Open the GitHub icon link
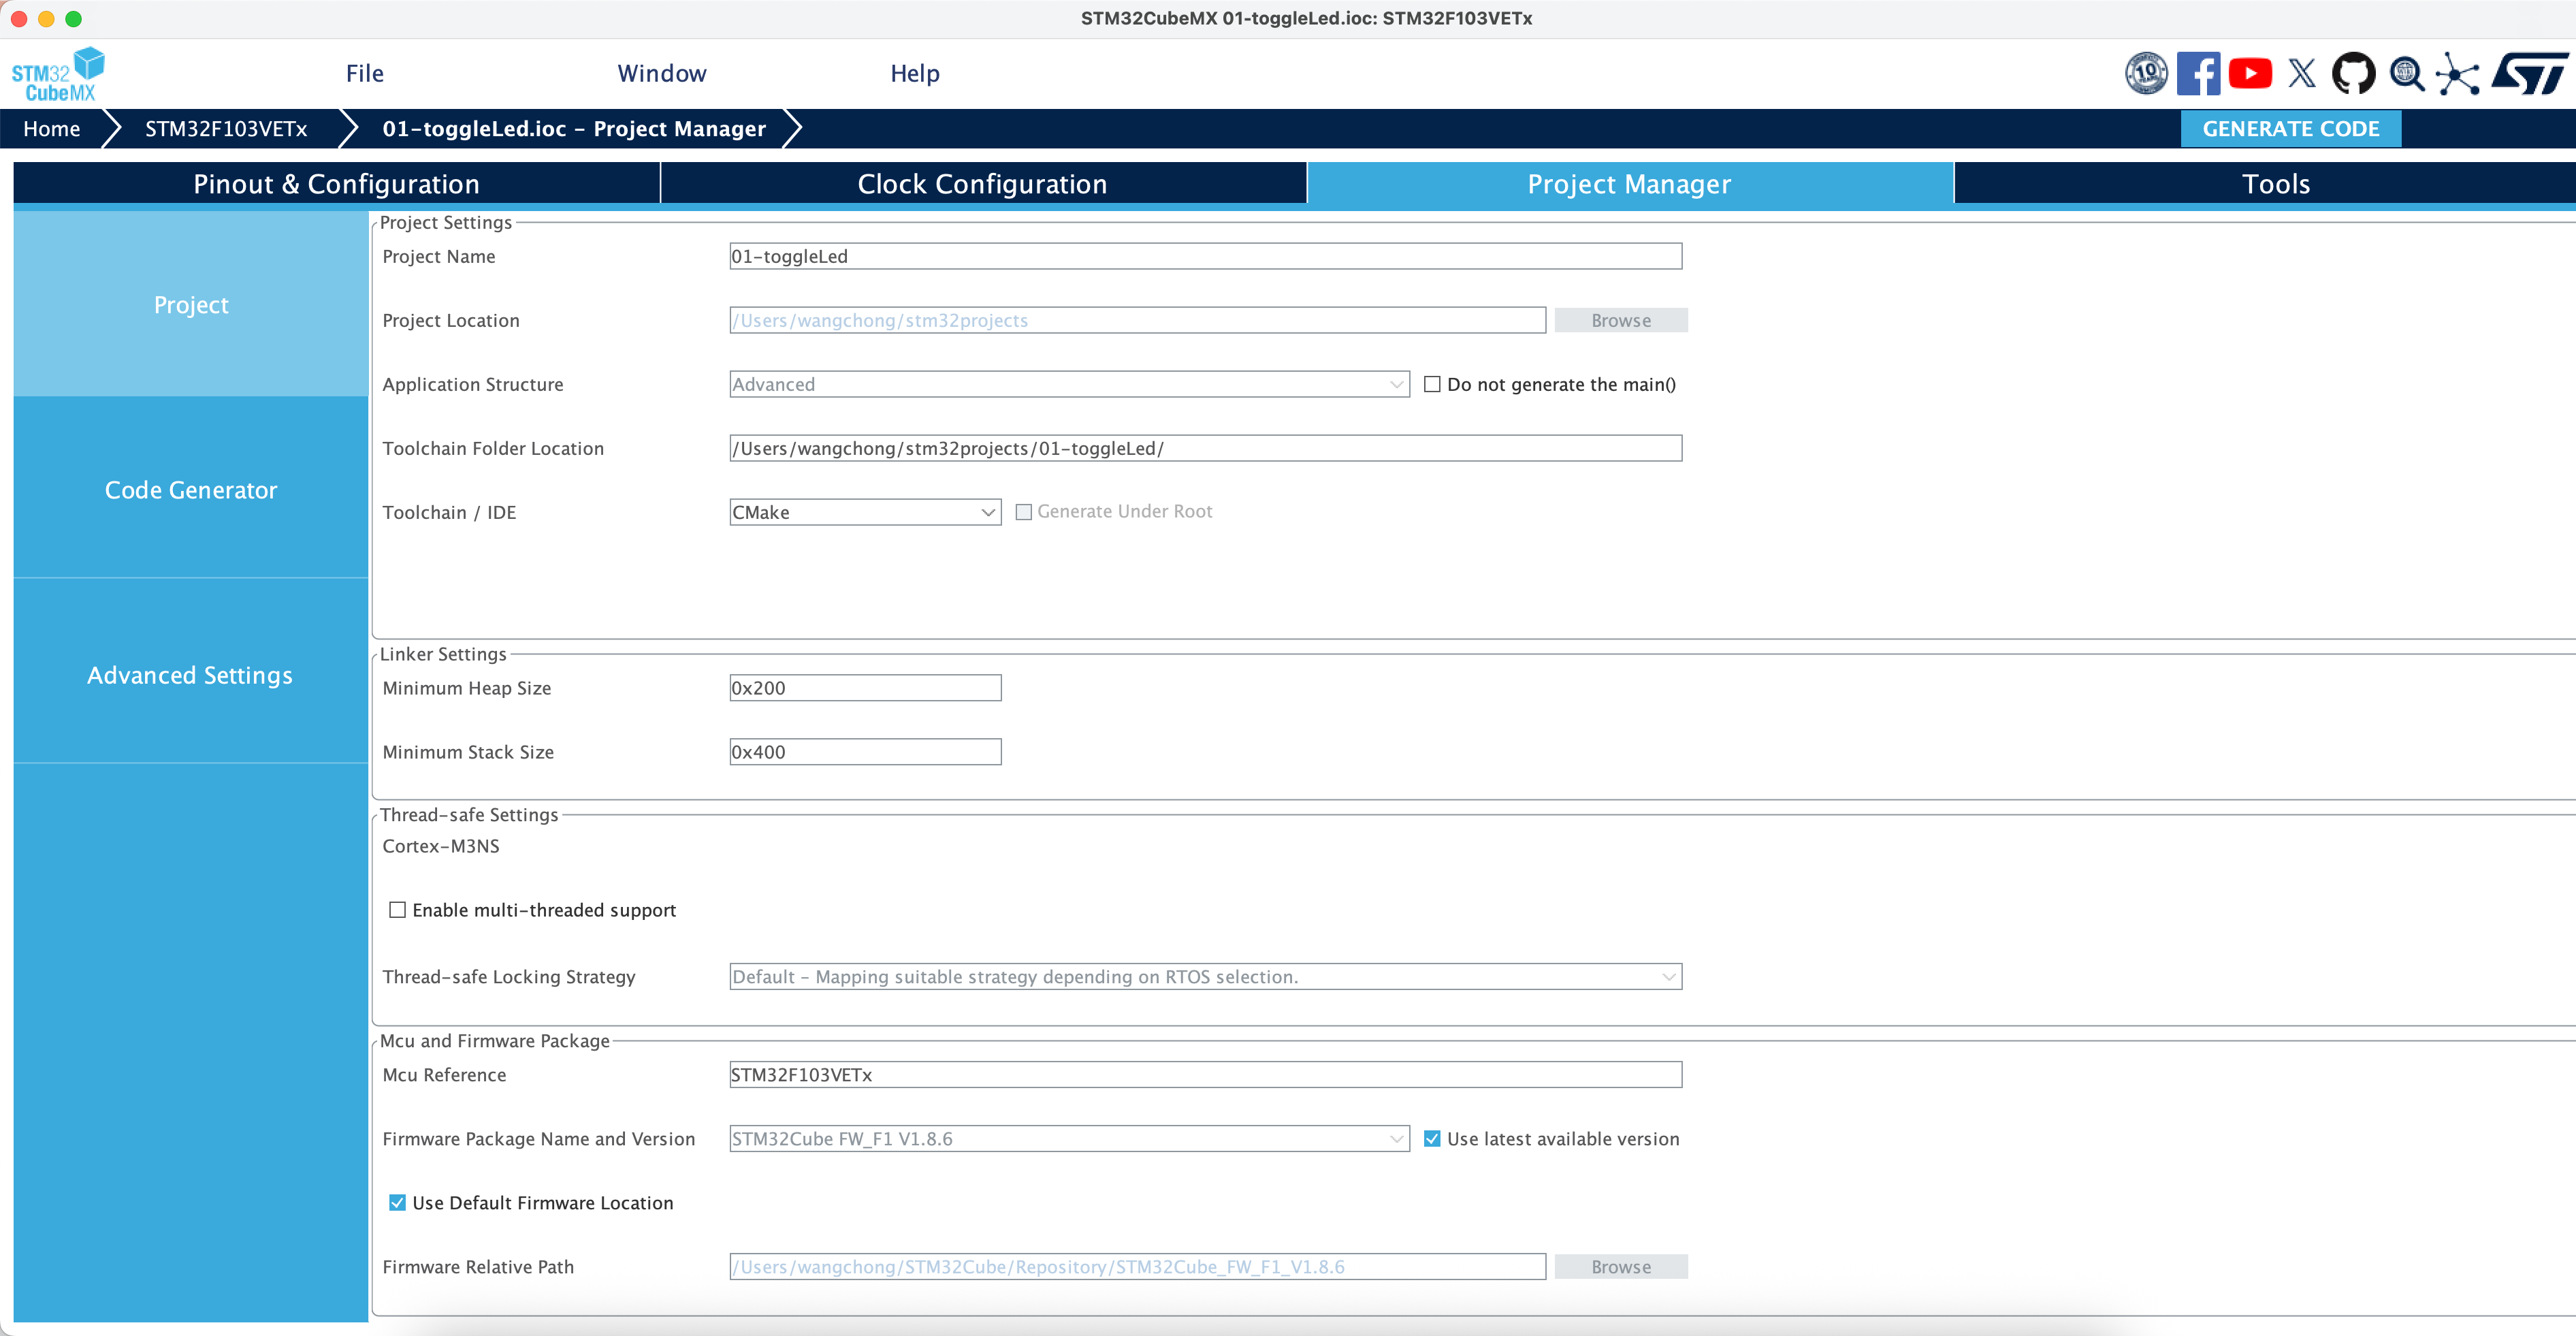The image size is (2576, 1336). point(2353,73)
